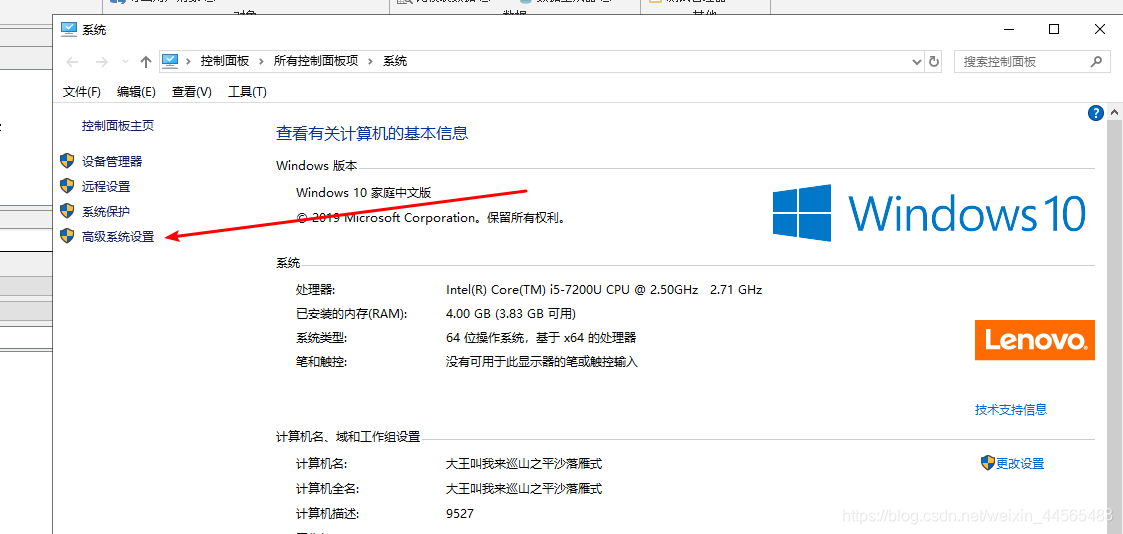
Task: Click the Windows 10 logo
Action: [x=930, y=213]
